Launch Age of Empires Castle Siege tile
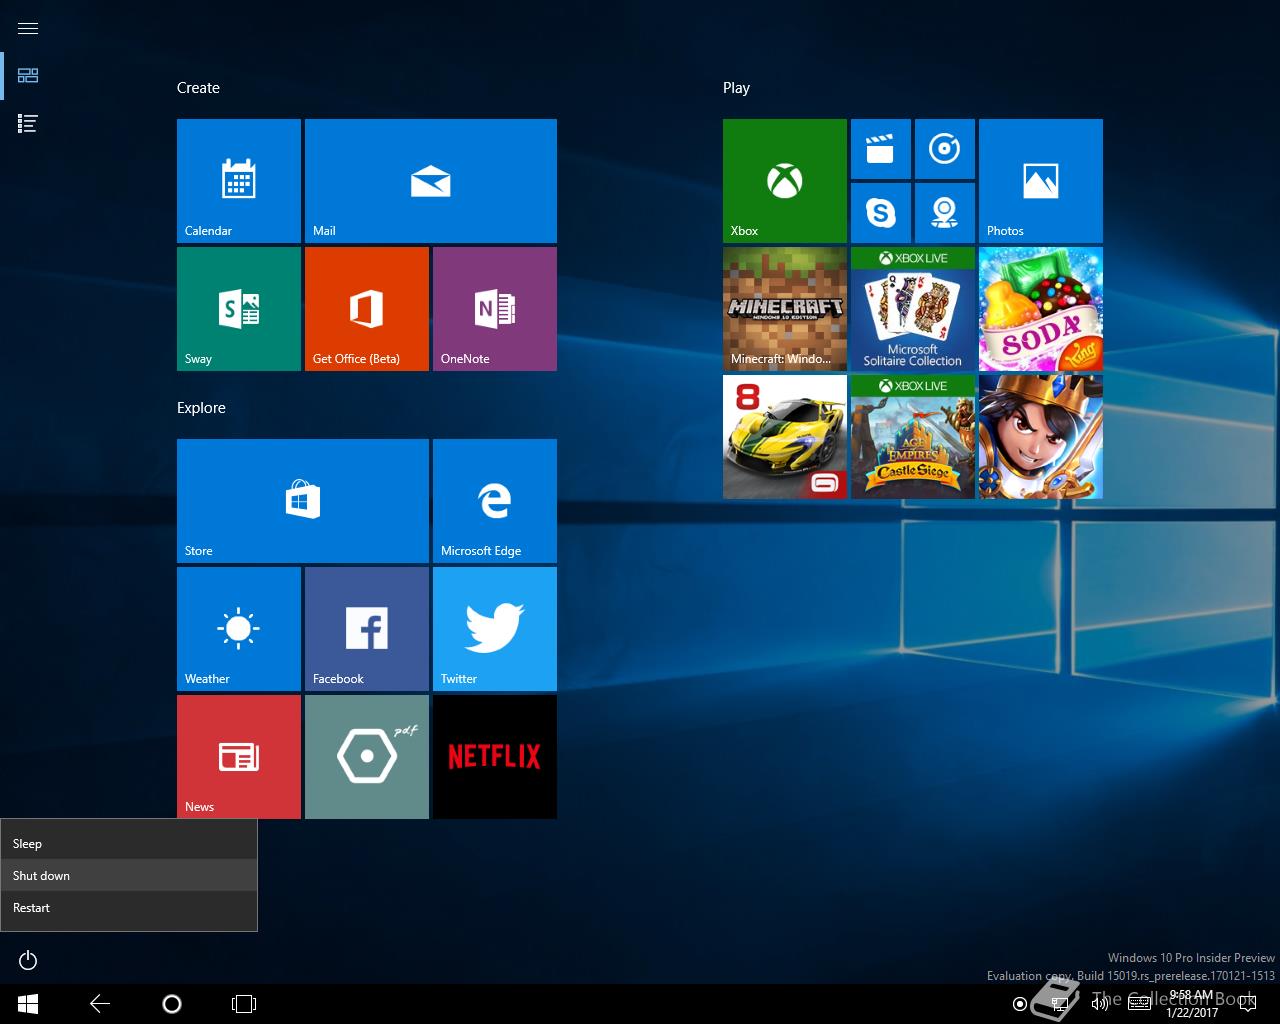The height and width of the screenshot is (1024, 1280). coord(913,437)
